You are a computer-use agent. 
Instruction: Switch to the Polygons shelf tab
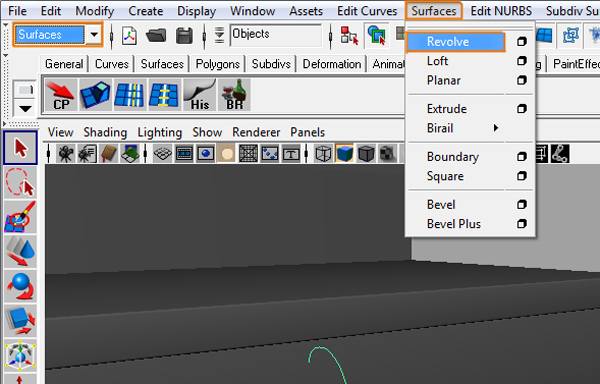[x=217, y=64]
